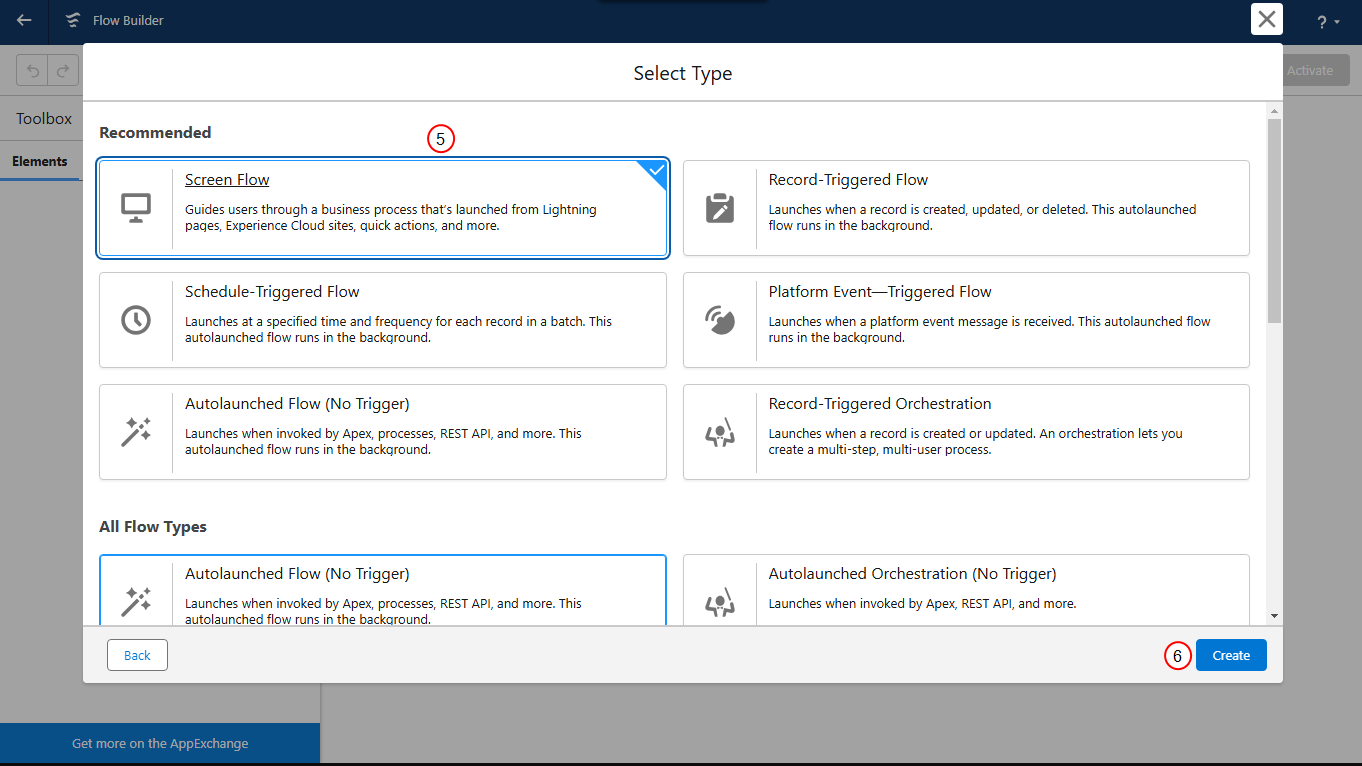Click the Screen Flow description text
Image resolution: width=1362 pixels, height=766 pixels.
(391, 218)
